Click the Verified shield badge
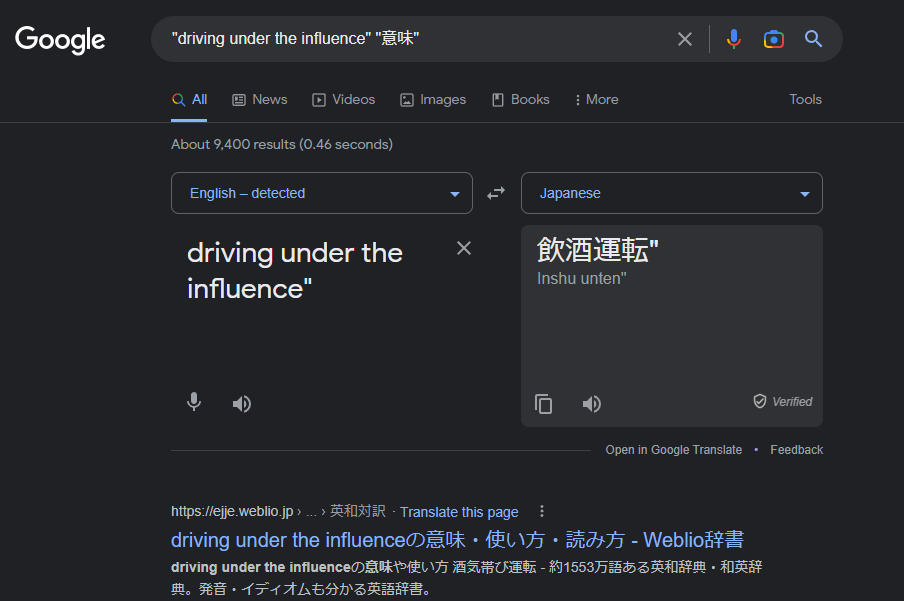This screenshot has height=601, width=904. point(783,401)
